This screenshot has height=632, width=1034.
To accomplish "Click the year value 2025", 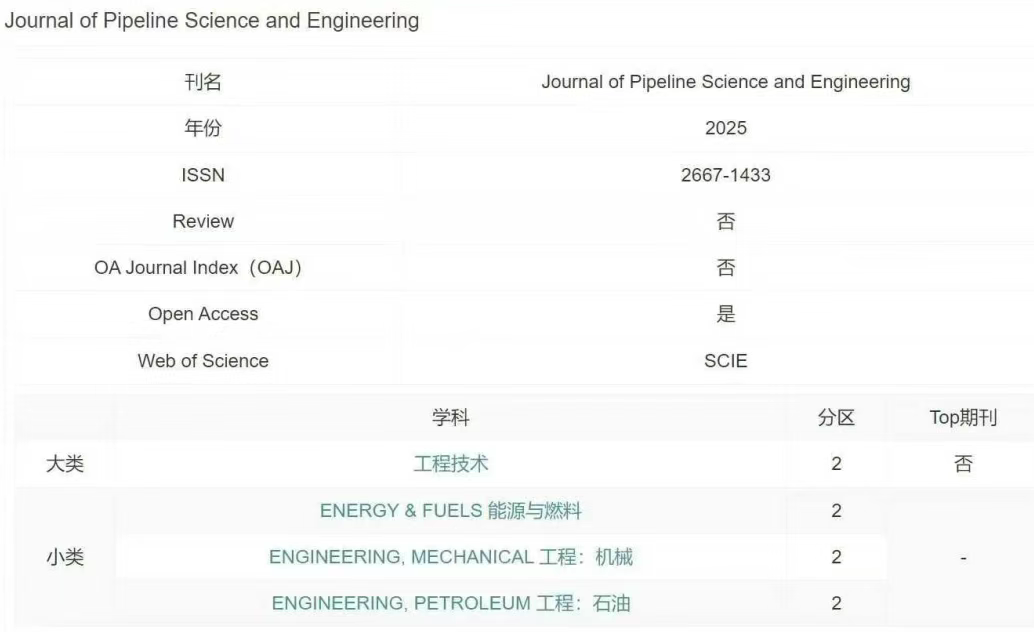I will click(x=725, y=128).
